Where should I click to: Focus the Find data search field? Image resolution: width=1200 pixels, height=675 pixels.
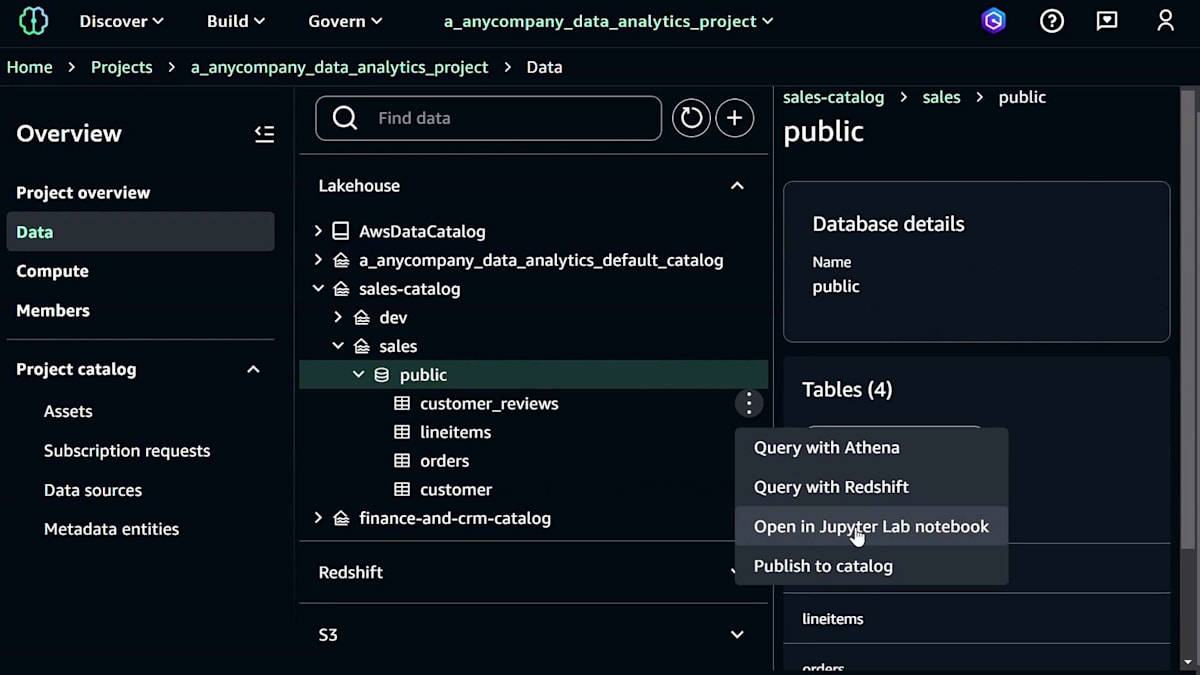(488, 118)
